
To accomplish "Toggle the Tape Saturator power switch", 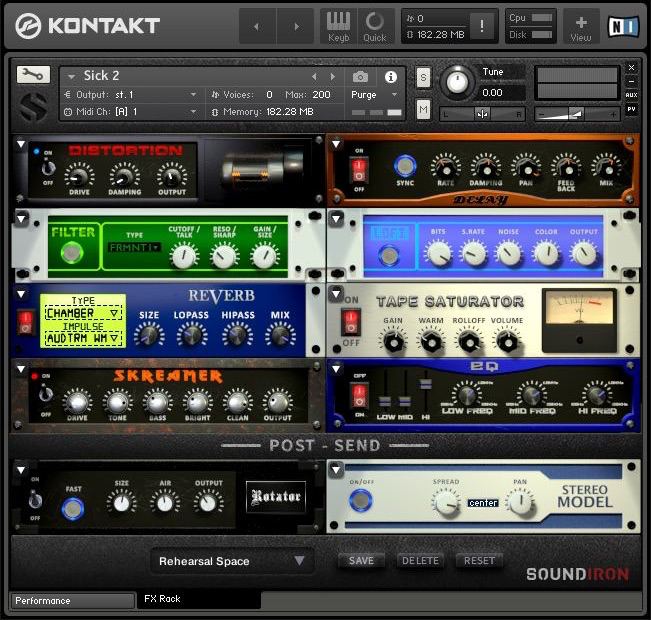I will 351,321.
